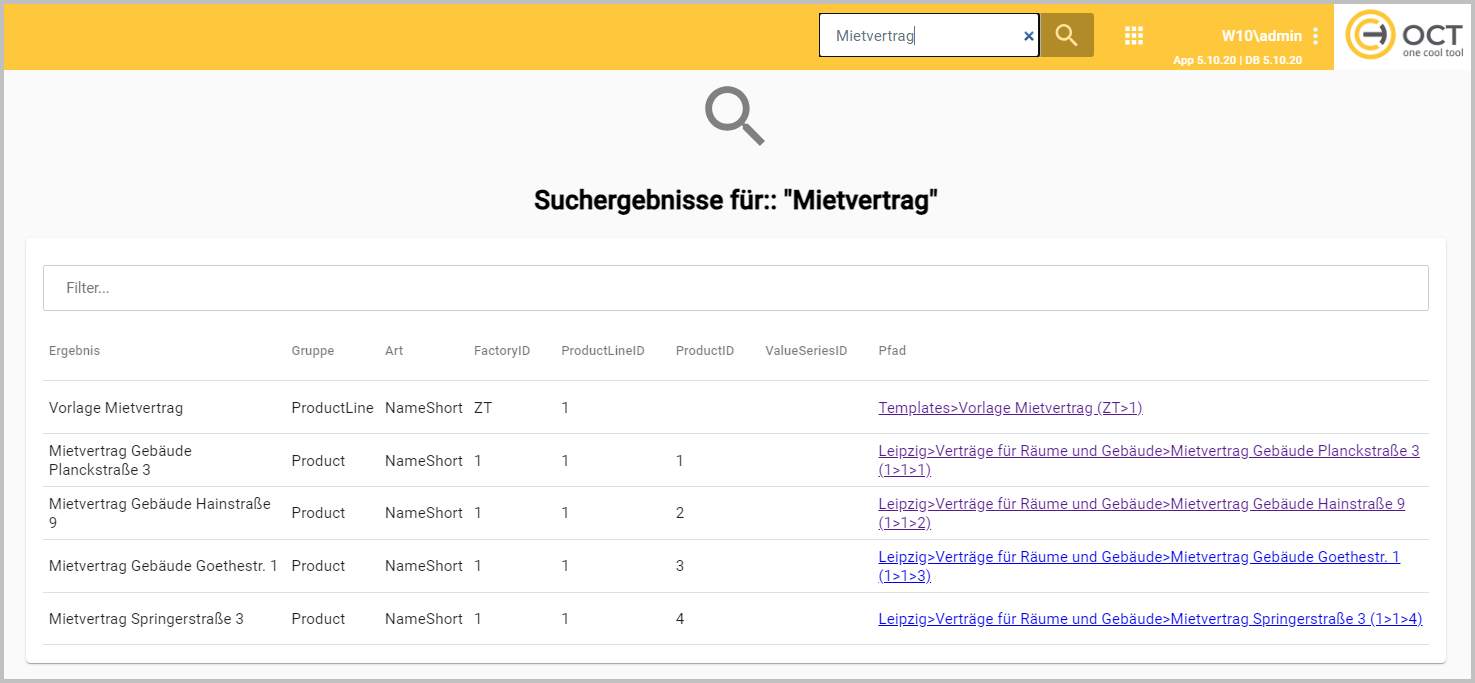Click the search magnifier button in header
This screenshot has height=683, width=1475.
1066,35
